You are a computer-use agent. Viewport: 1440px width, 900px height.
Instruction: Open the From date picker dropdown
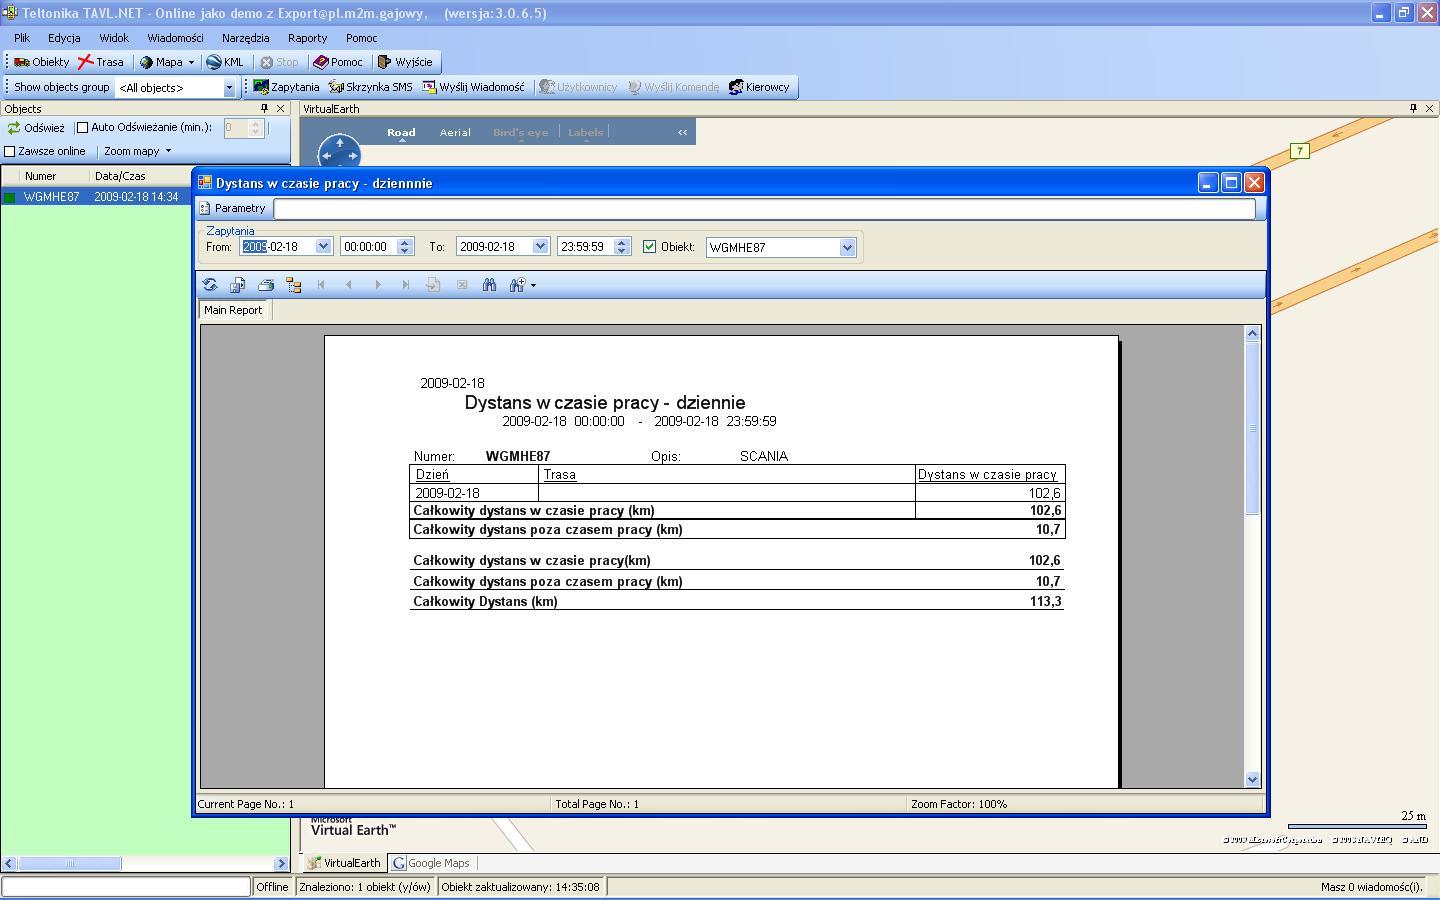tap(323, 246)
